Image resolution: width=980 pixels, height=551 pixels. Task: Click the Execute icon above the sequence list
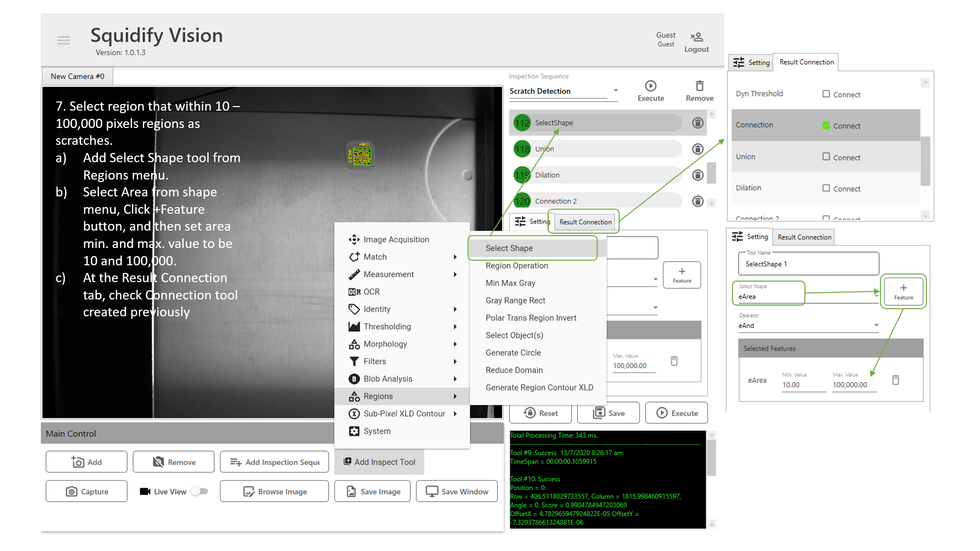651,86
